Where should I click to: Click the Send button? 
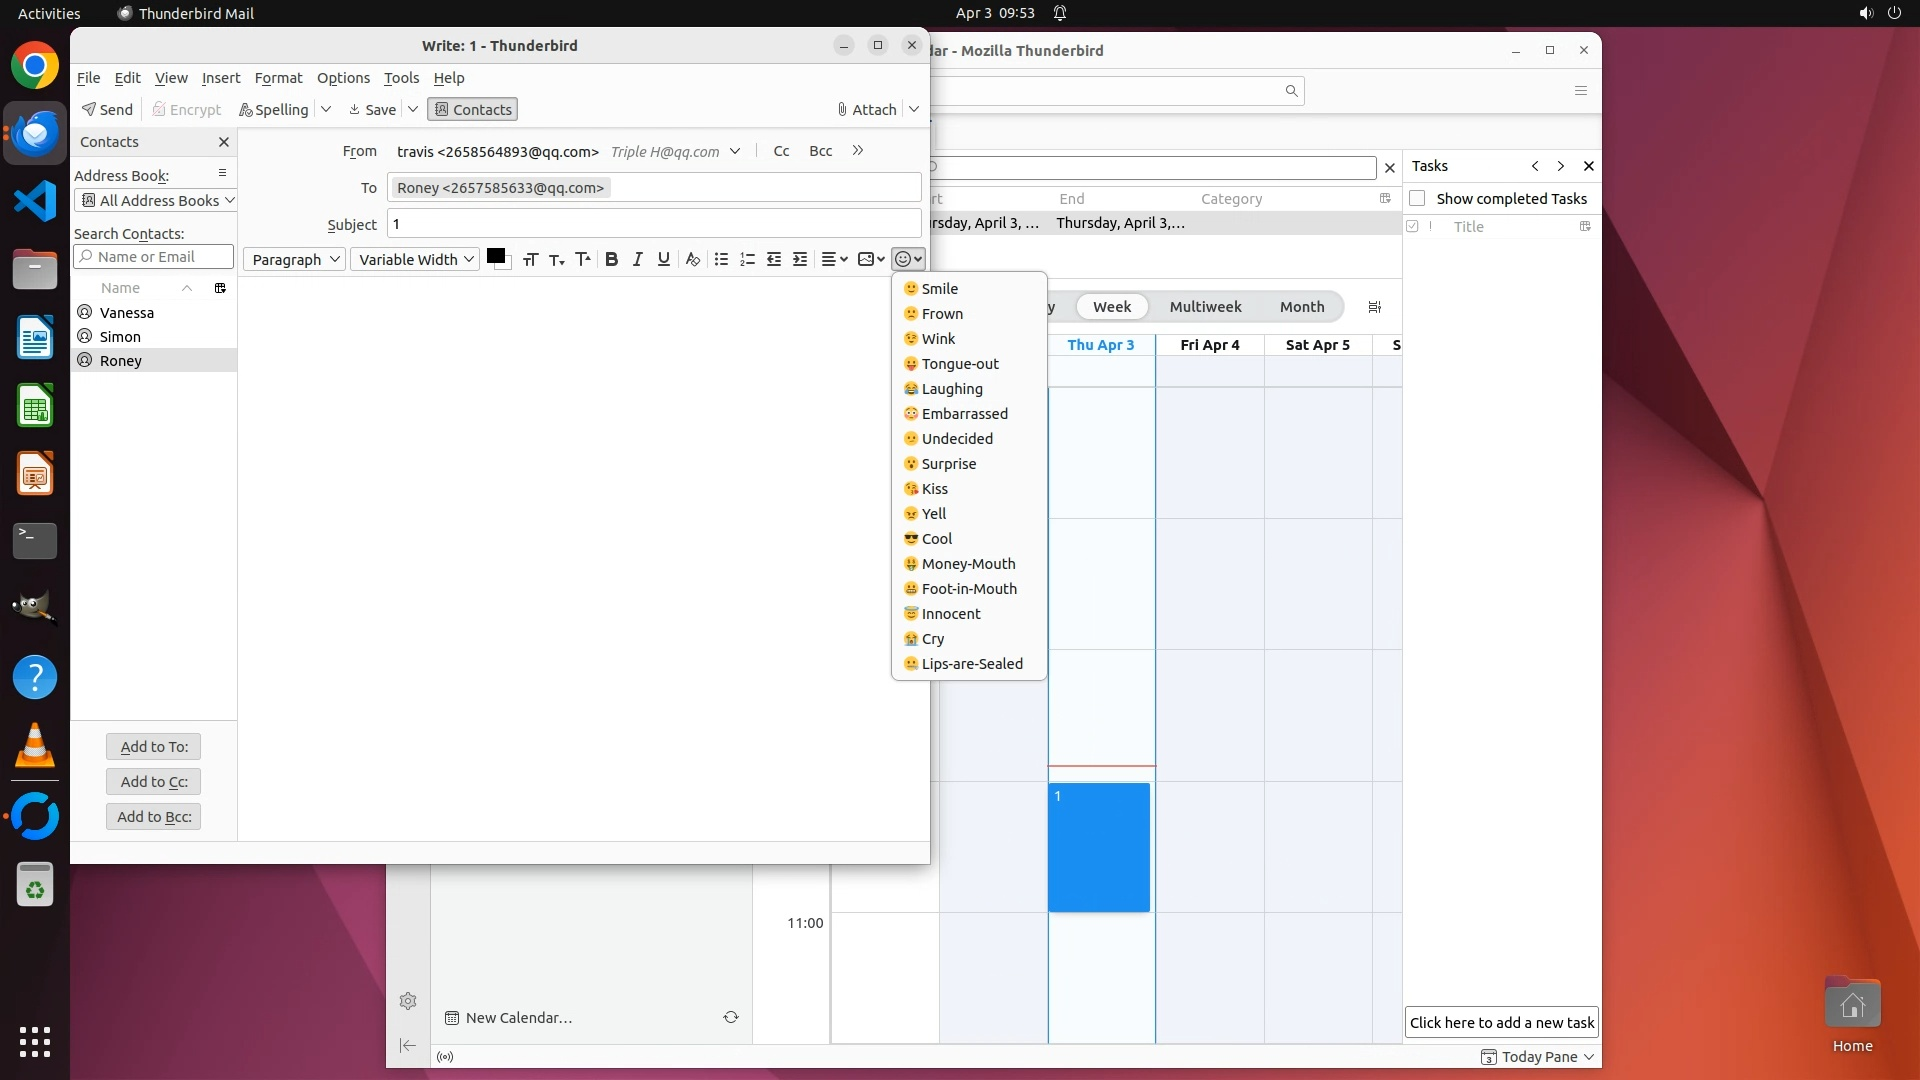click(x=108, y=110)
